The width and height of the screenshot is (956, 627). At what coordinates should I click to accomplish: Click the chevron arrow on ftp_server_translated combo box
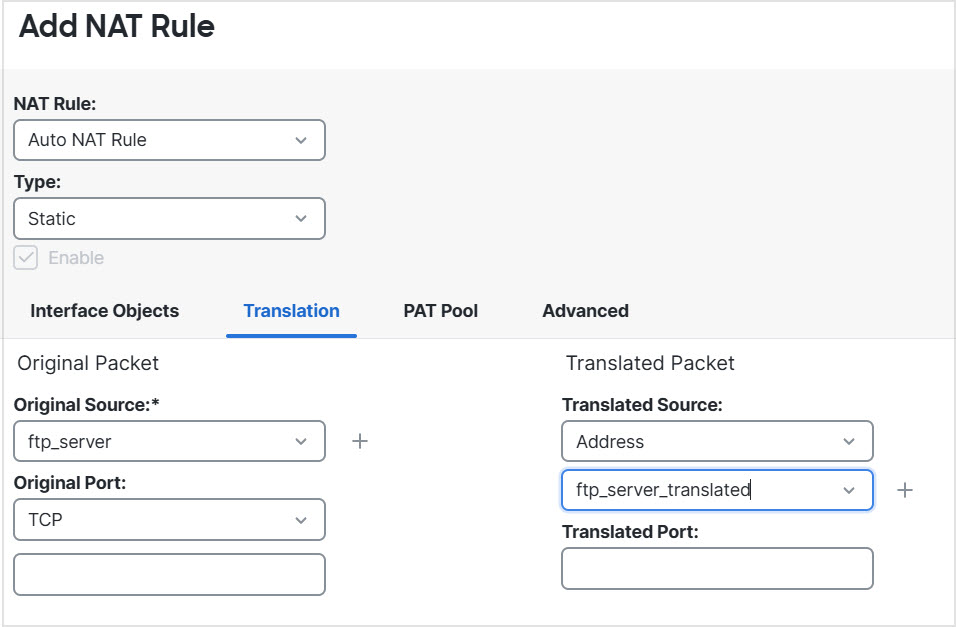point(849,490)
